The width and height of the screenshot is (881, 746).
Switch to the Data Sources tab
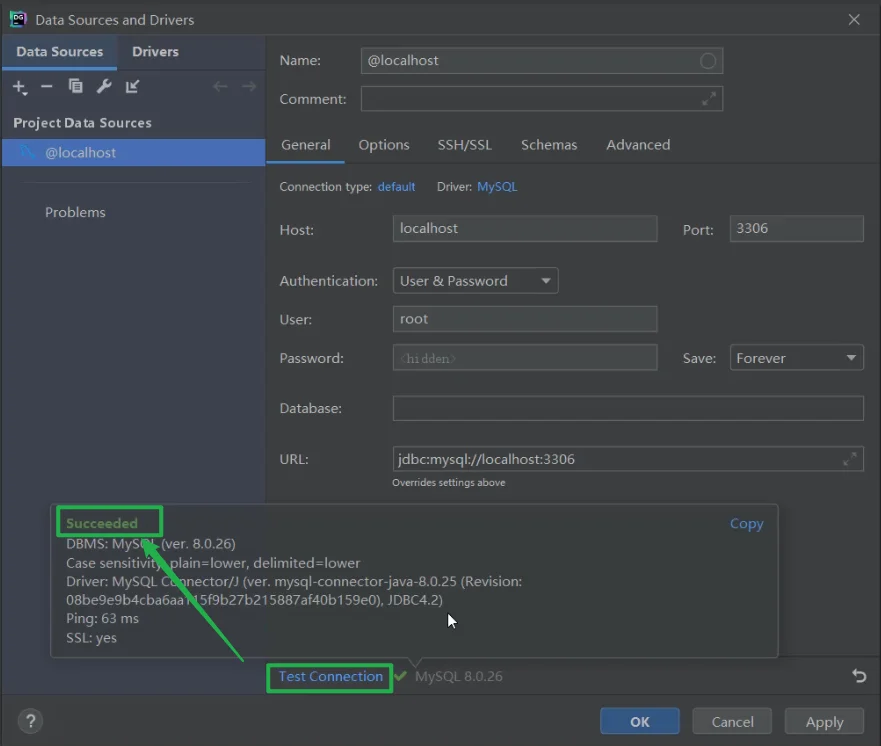tap(60, 52)
